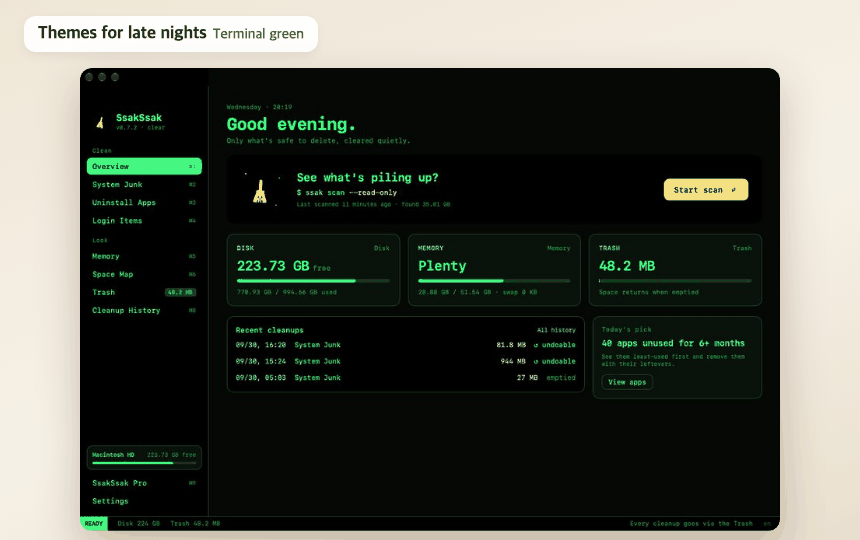Click 'Disk 224 GB' in status bar
The image size is (860, 540).
click(138, 524)
